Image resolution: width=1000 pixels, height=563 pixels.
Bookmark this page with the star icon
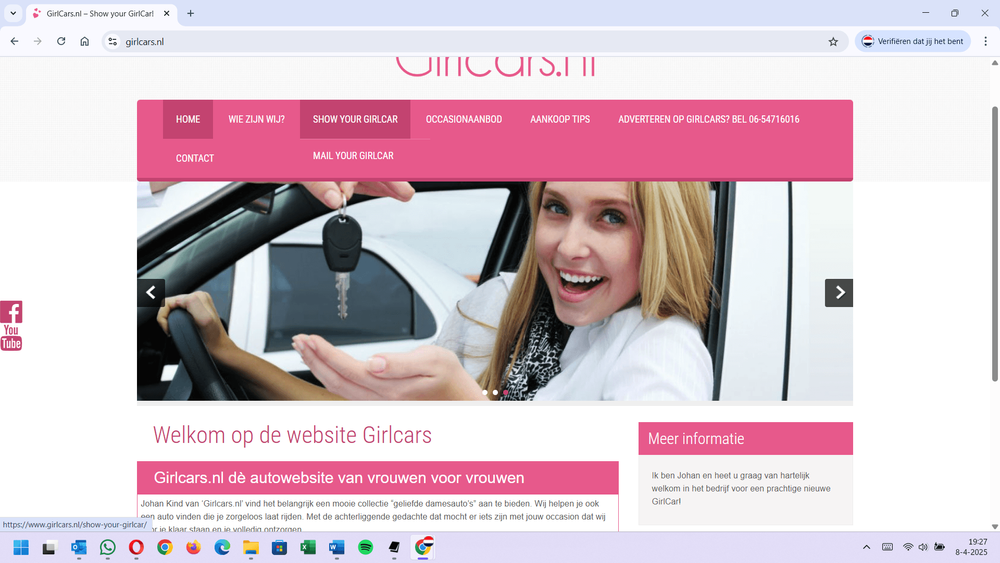point(833,41)
